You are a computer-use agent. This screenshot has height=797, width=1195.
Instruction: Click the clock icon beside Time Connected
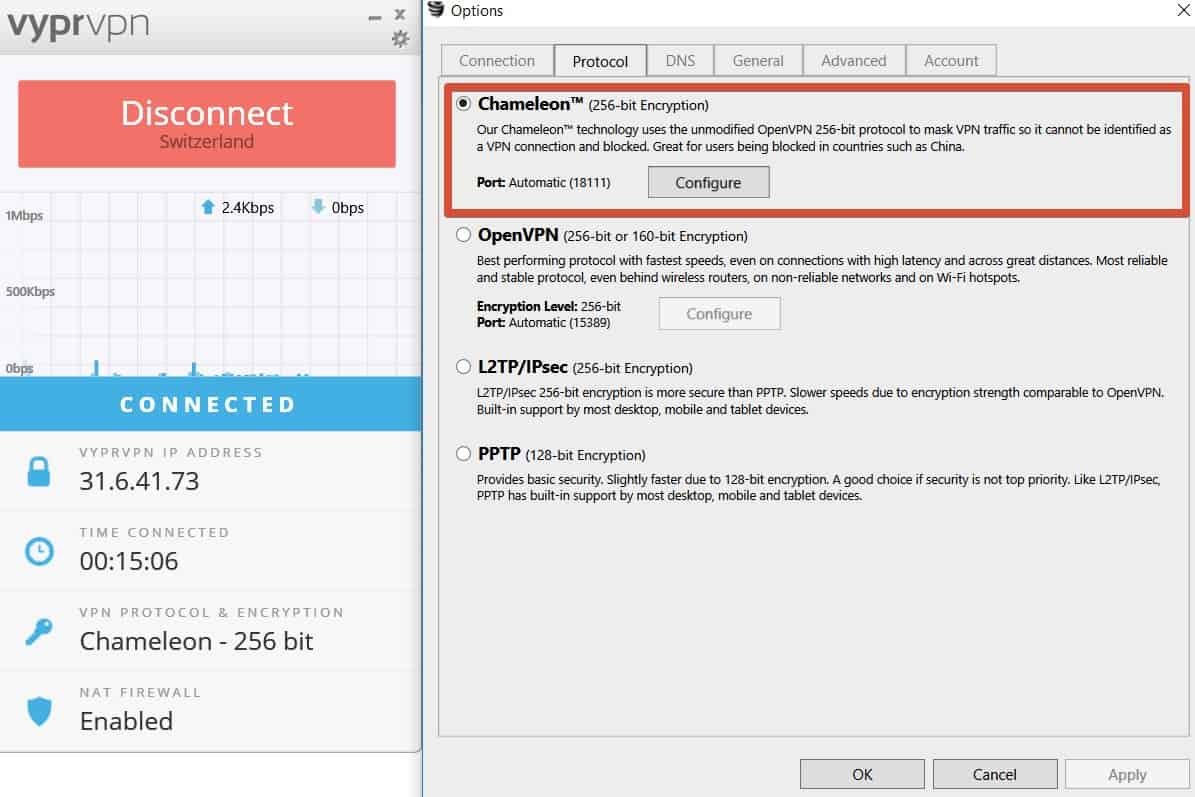point(39,551)
